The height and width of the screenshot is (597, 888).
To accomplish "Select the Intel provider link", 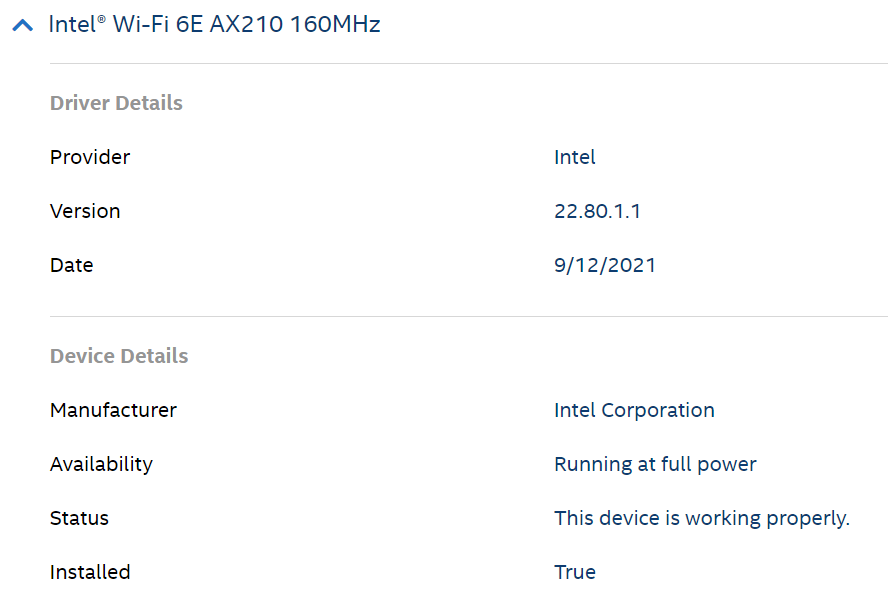I will (574, 157).
